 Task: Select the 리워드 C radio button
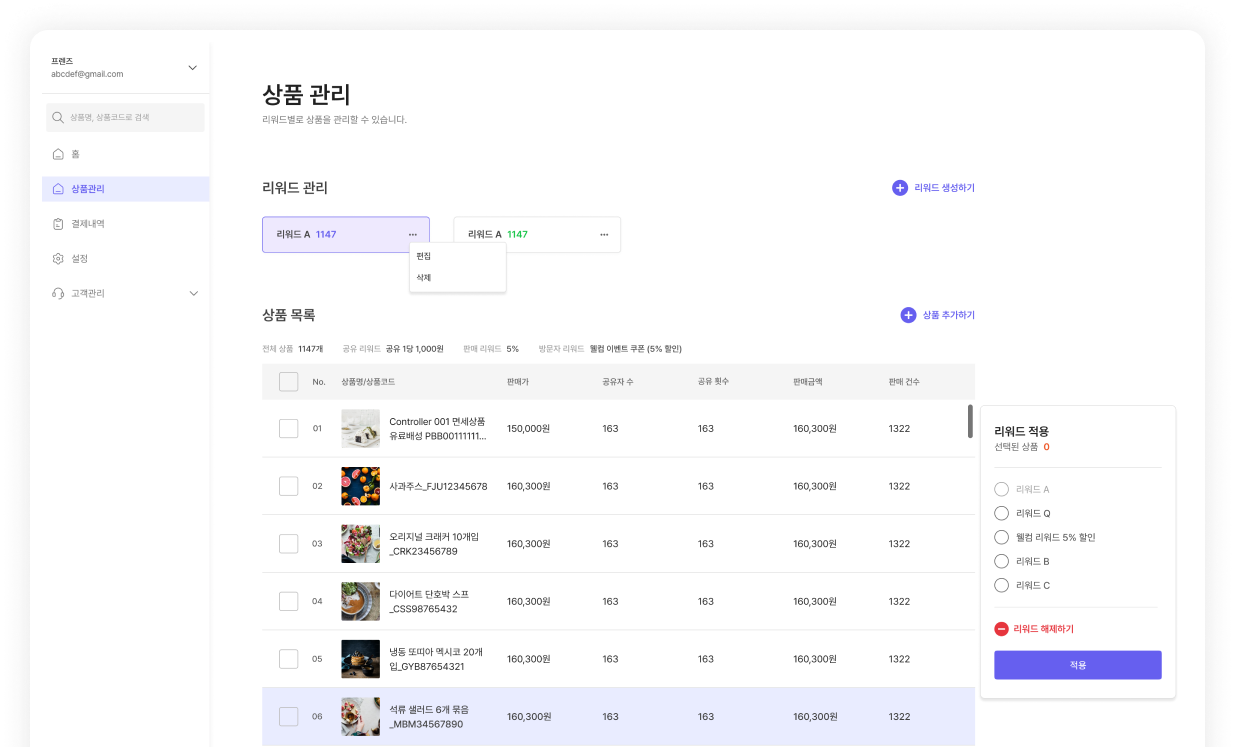click(1001, 585)
